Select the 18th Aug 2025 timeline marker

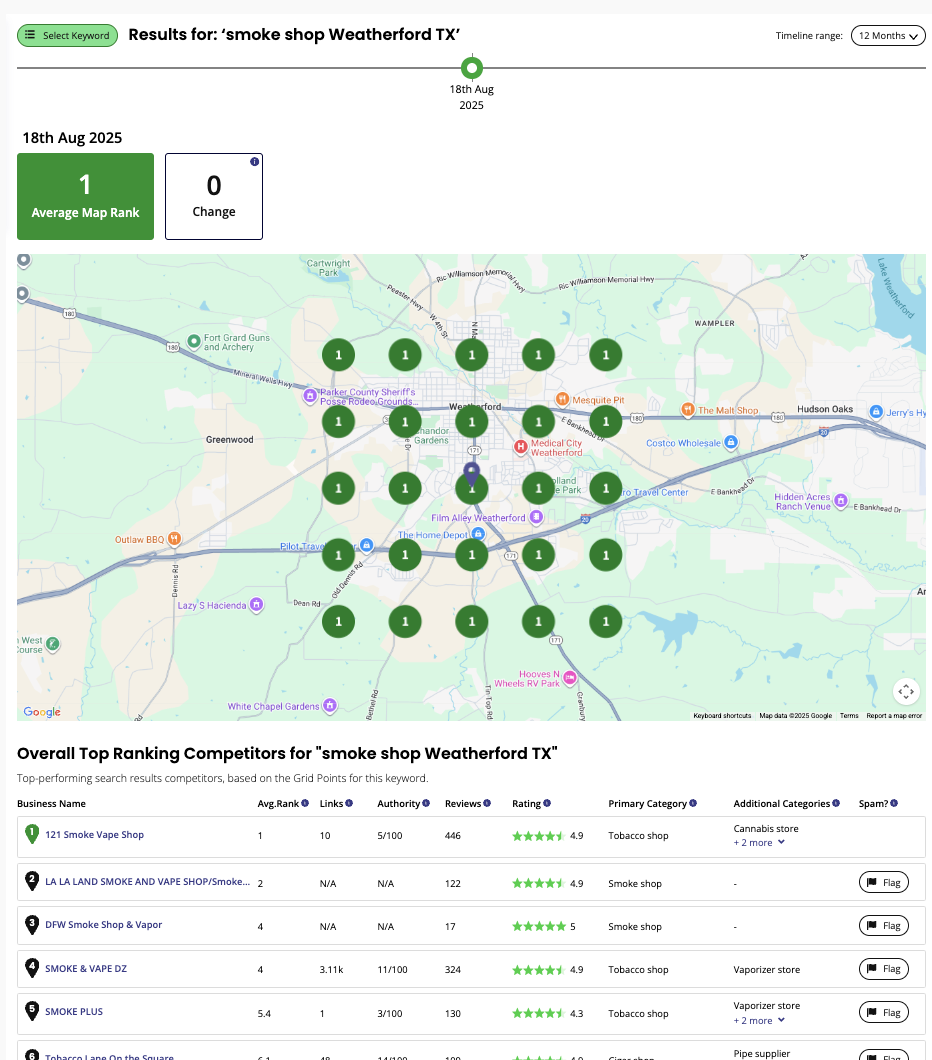click(472, 68)
